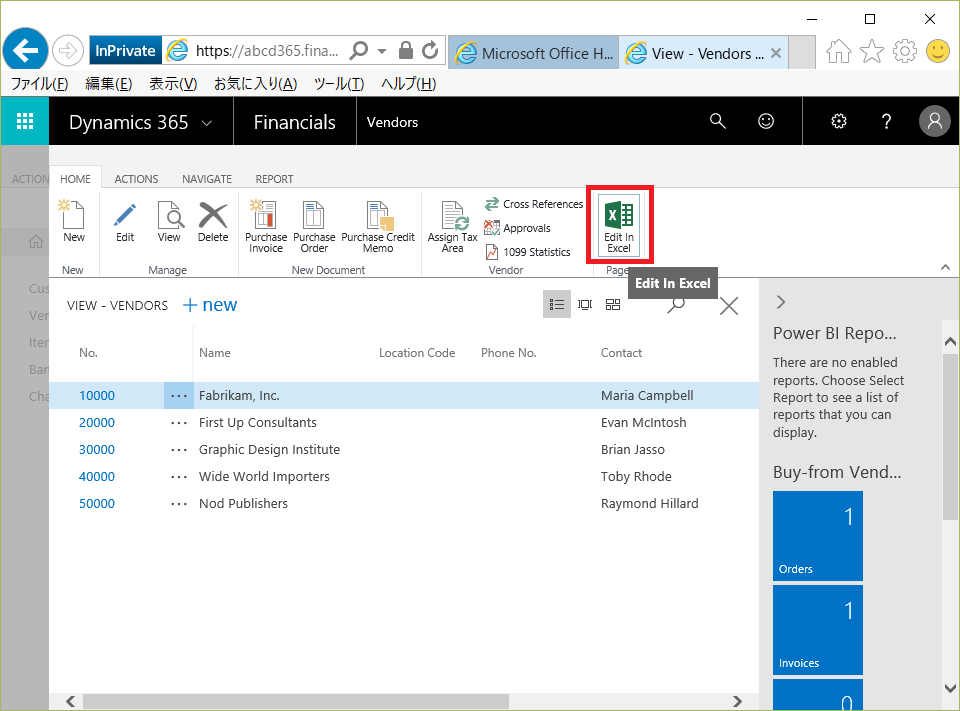Collapse the ribbon with the chevron
The height and width of the screenshot is (711, 960).
(945, 267)
